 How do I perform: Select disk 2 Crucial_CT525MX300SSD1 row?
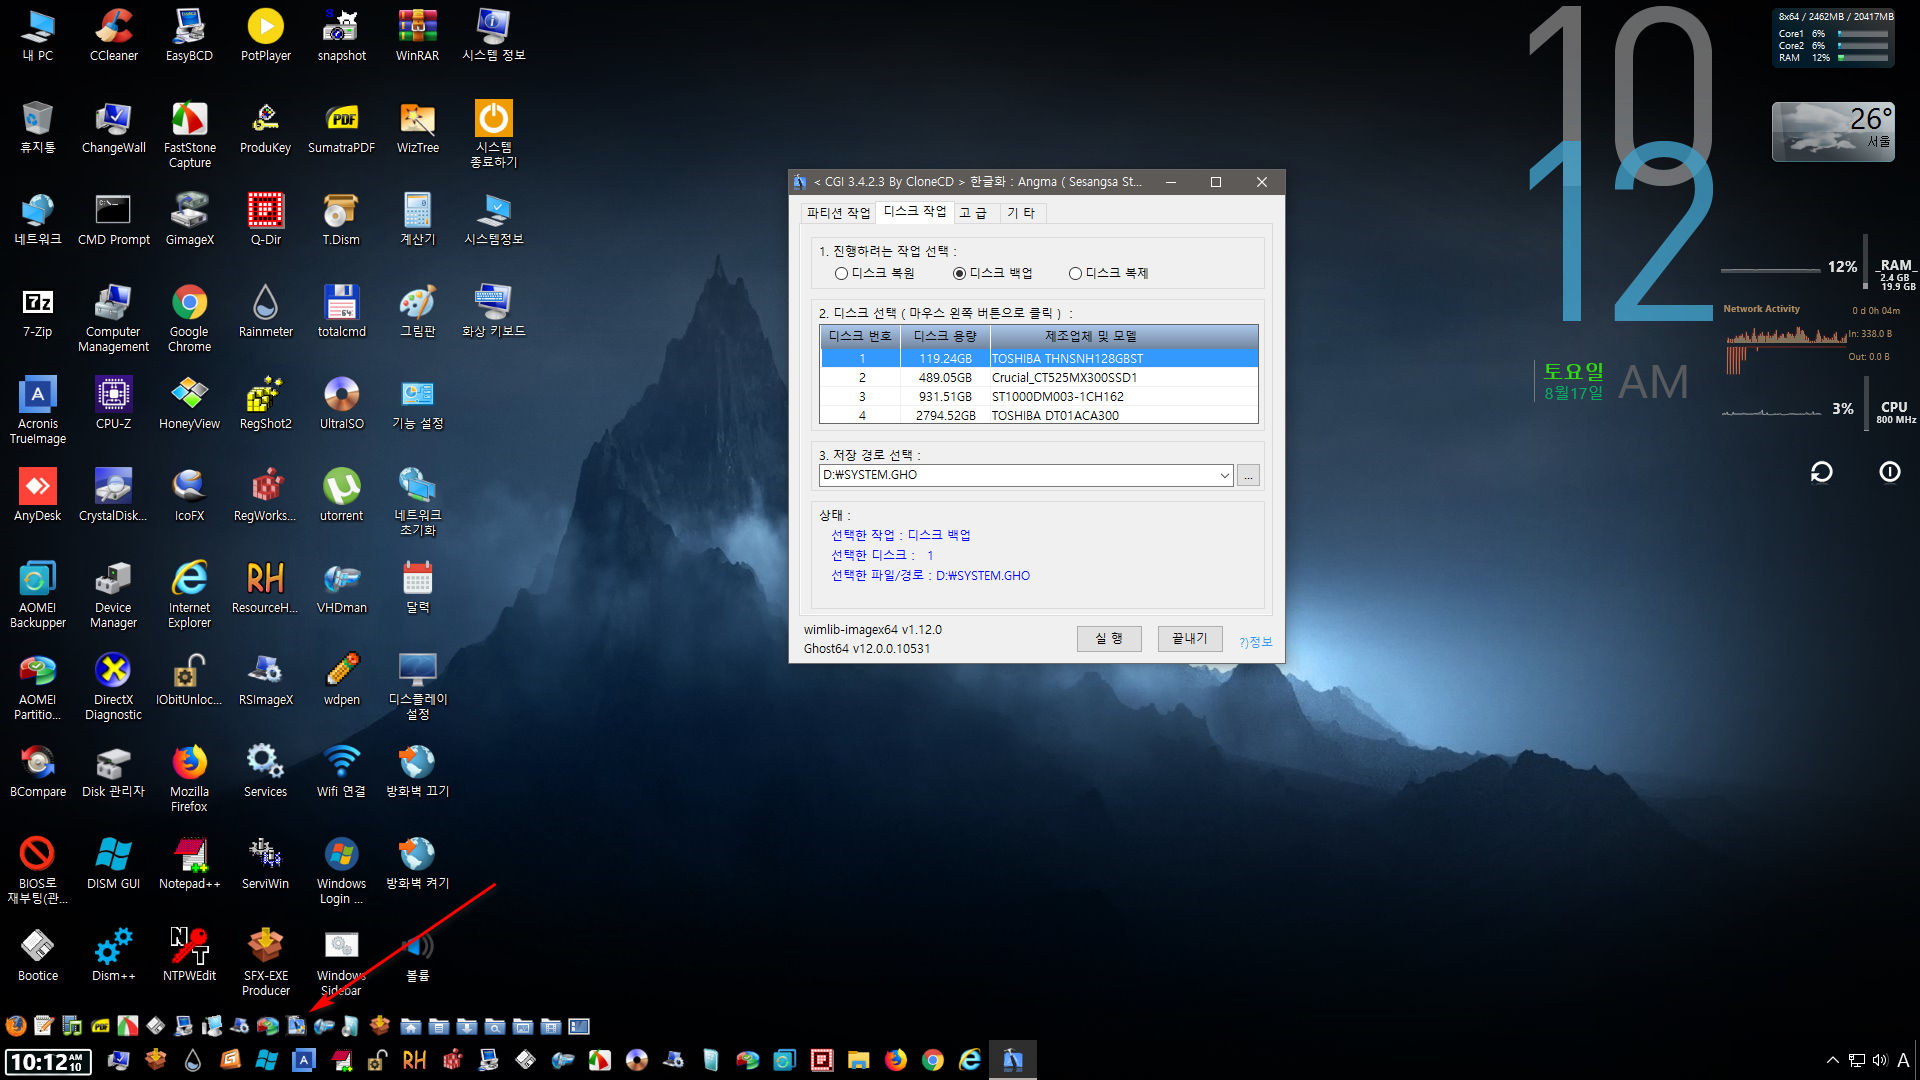(1039, 377)
